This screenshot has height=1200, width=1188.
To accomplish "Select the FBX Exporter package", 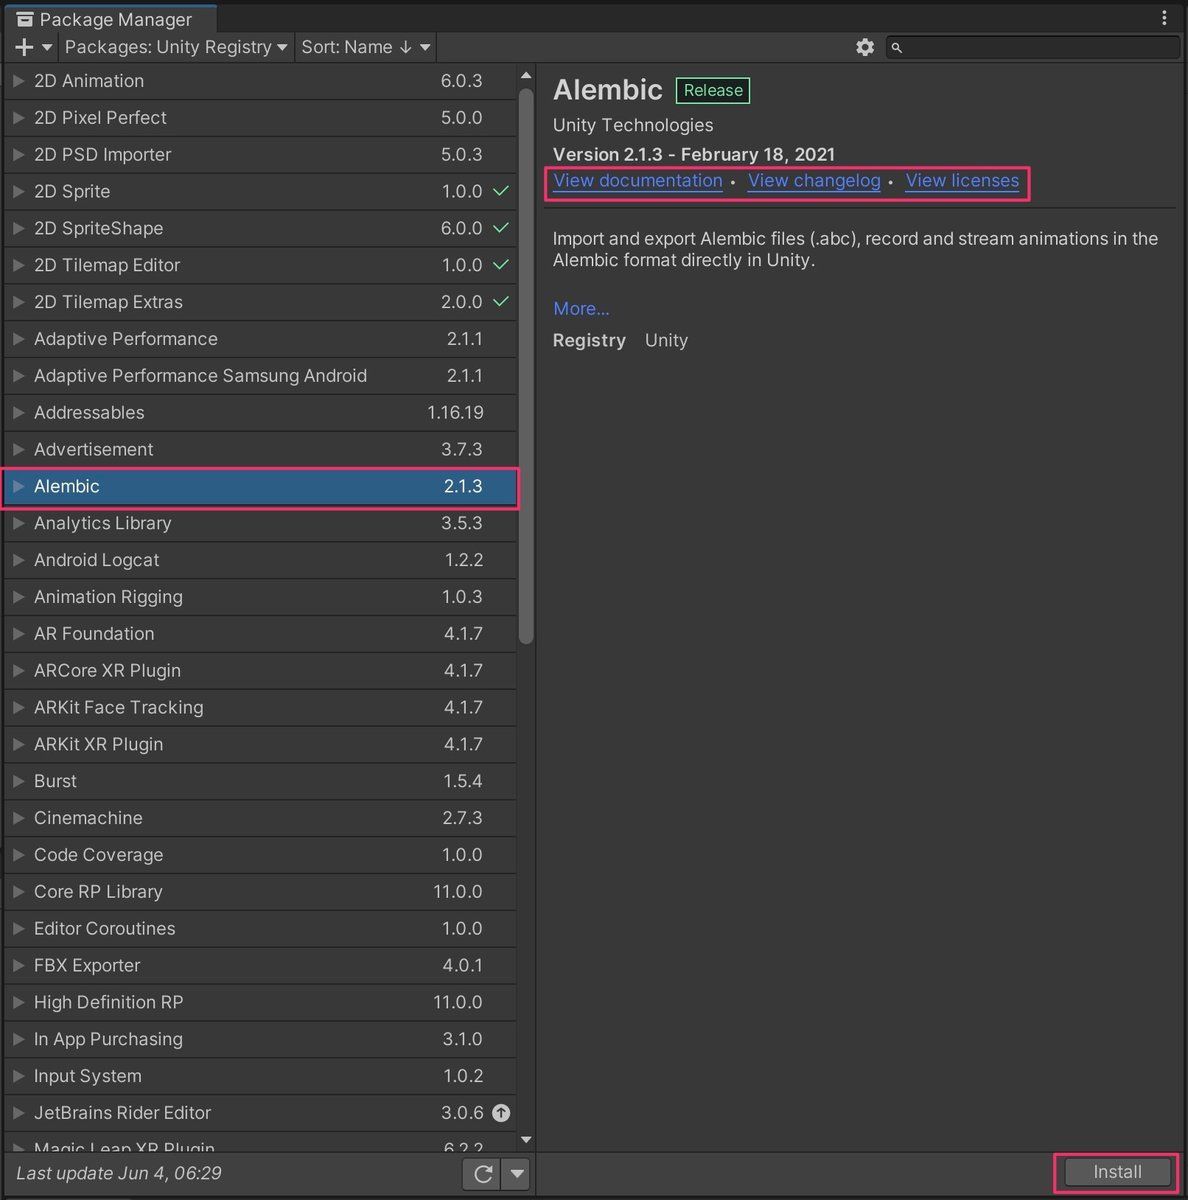I will point(260,966).
